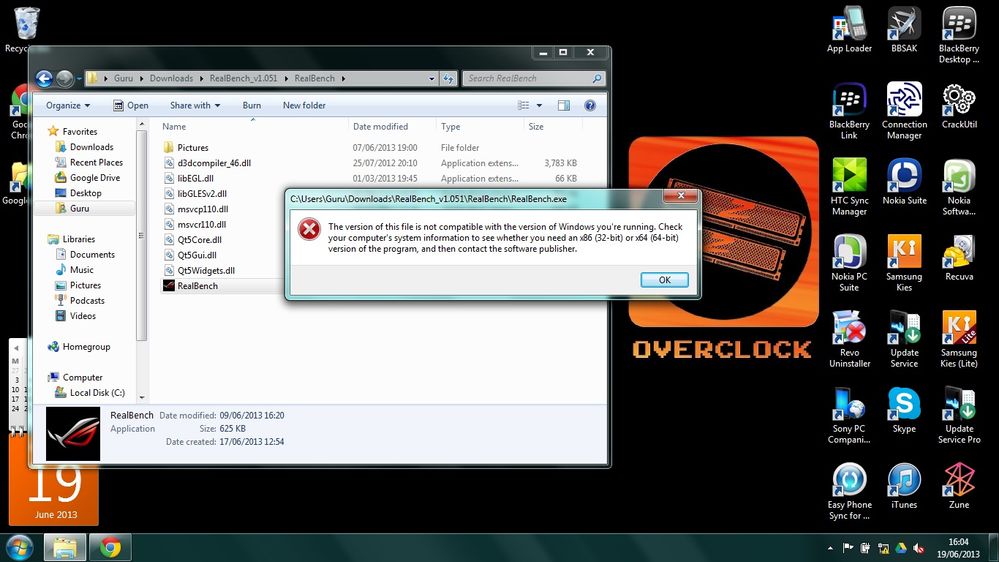Click New folder in toolbar
Viewport: 999px width, 562px height.
pos(304,105)
